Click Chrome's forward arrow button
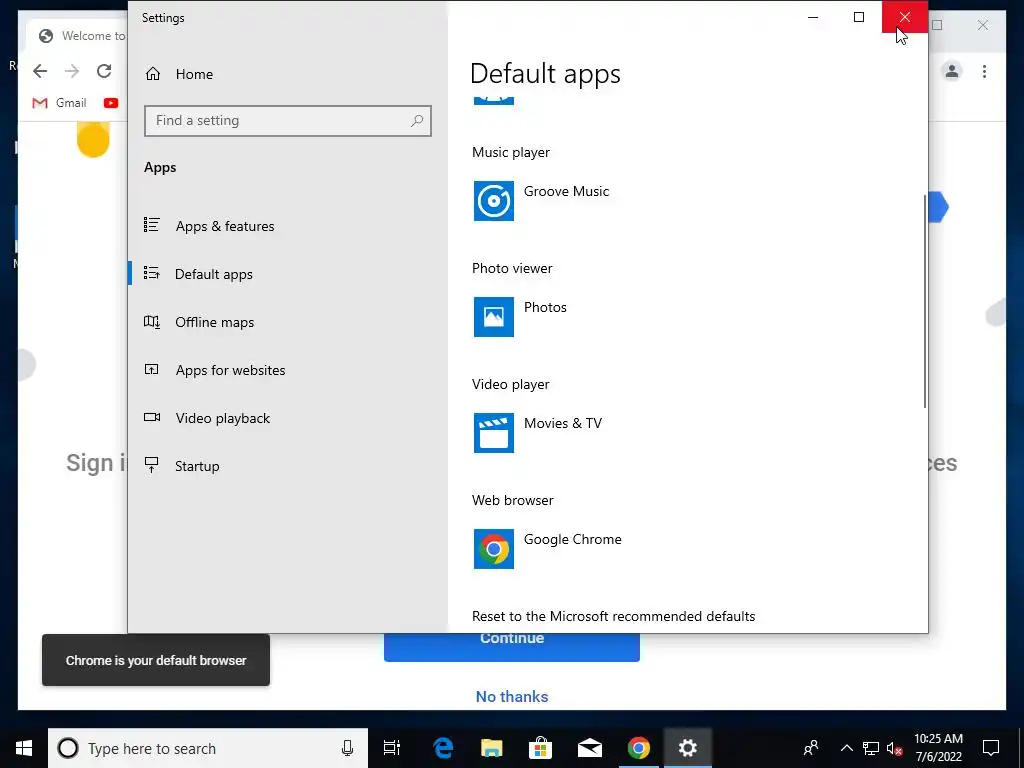Screen dimensions: 1024x768 [72, 71]
